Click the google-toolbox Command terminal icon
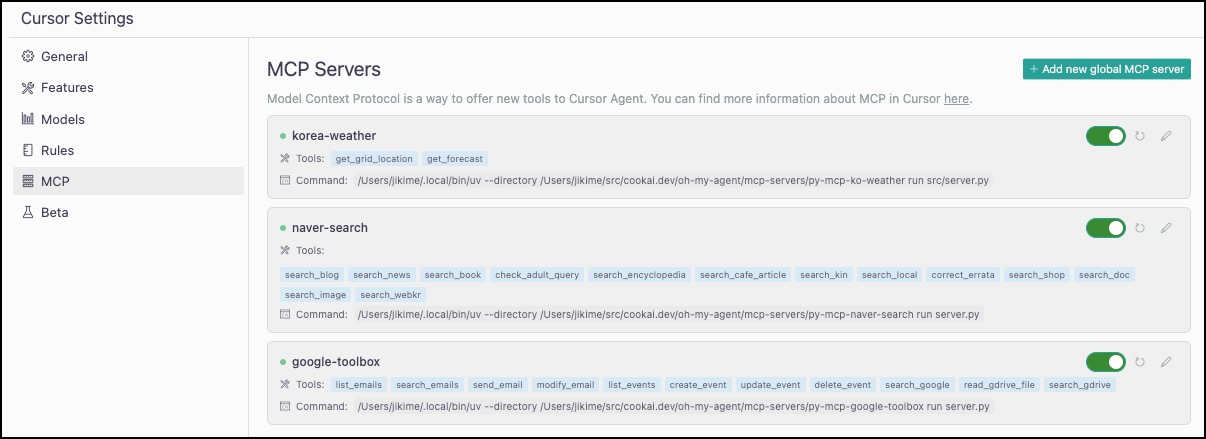Screen dimensions: 1206x439 (284, 406)
